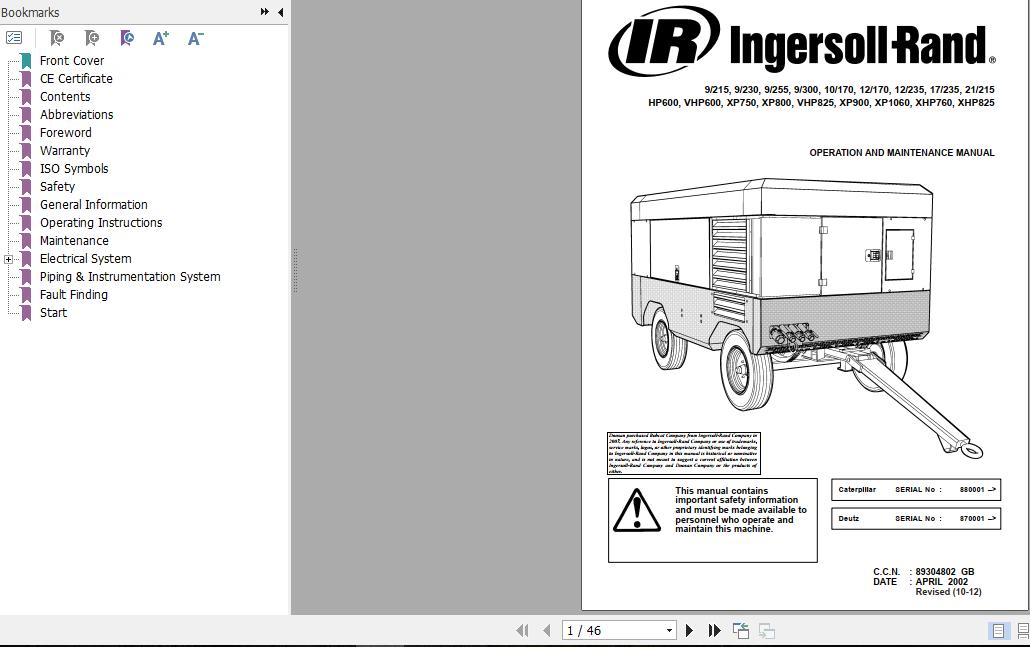Click the compressor trailer illustration
The height and width of the screenshot is (647, 1030).
(807, 317)
